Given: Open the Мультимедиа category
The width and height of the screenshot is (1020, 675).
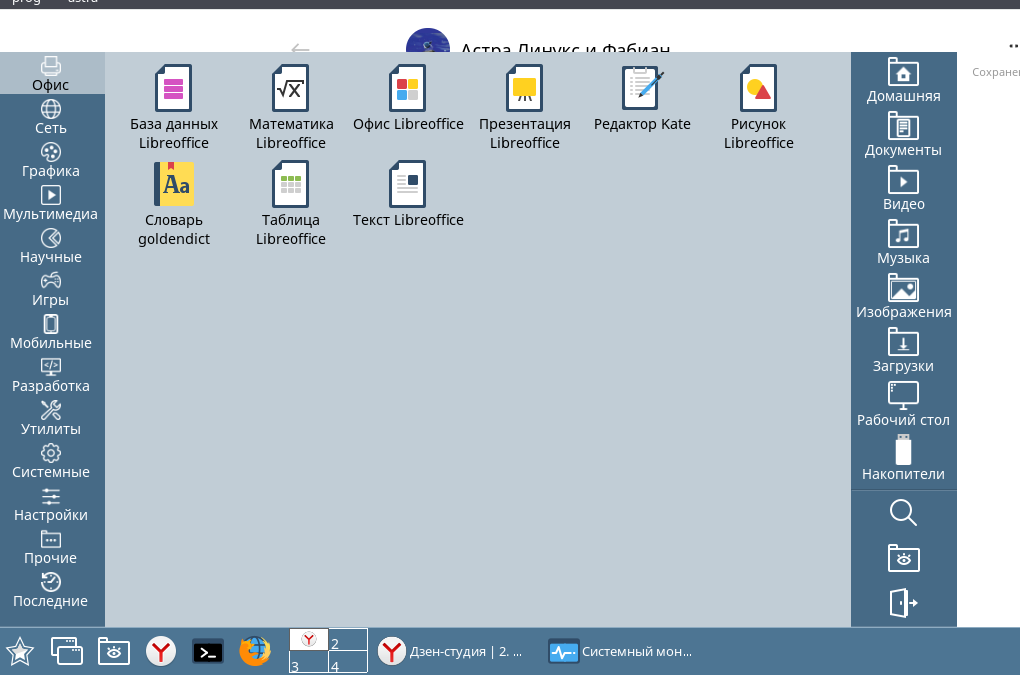Looking at the screenshot, I should (51, 203).
